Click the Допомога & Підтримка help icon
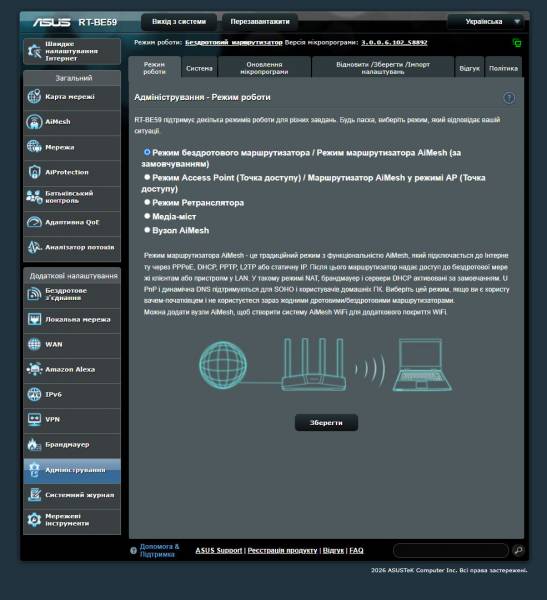 point(133,550)
